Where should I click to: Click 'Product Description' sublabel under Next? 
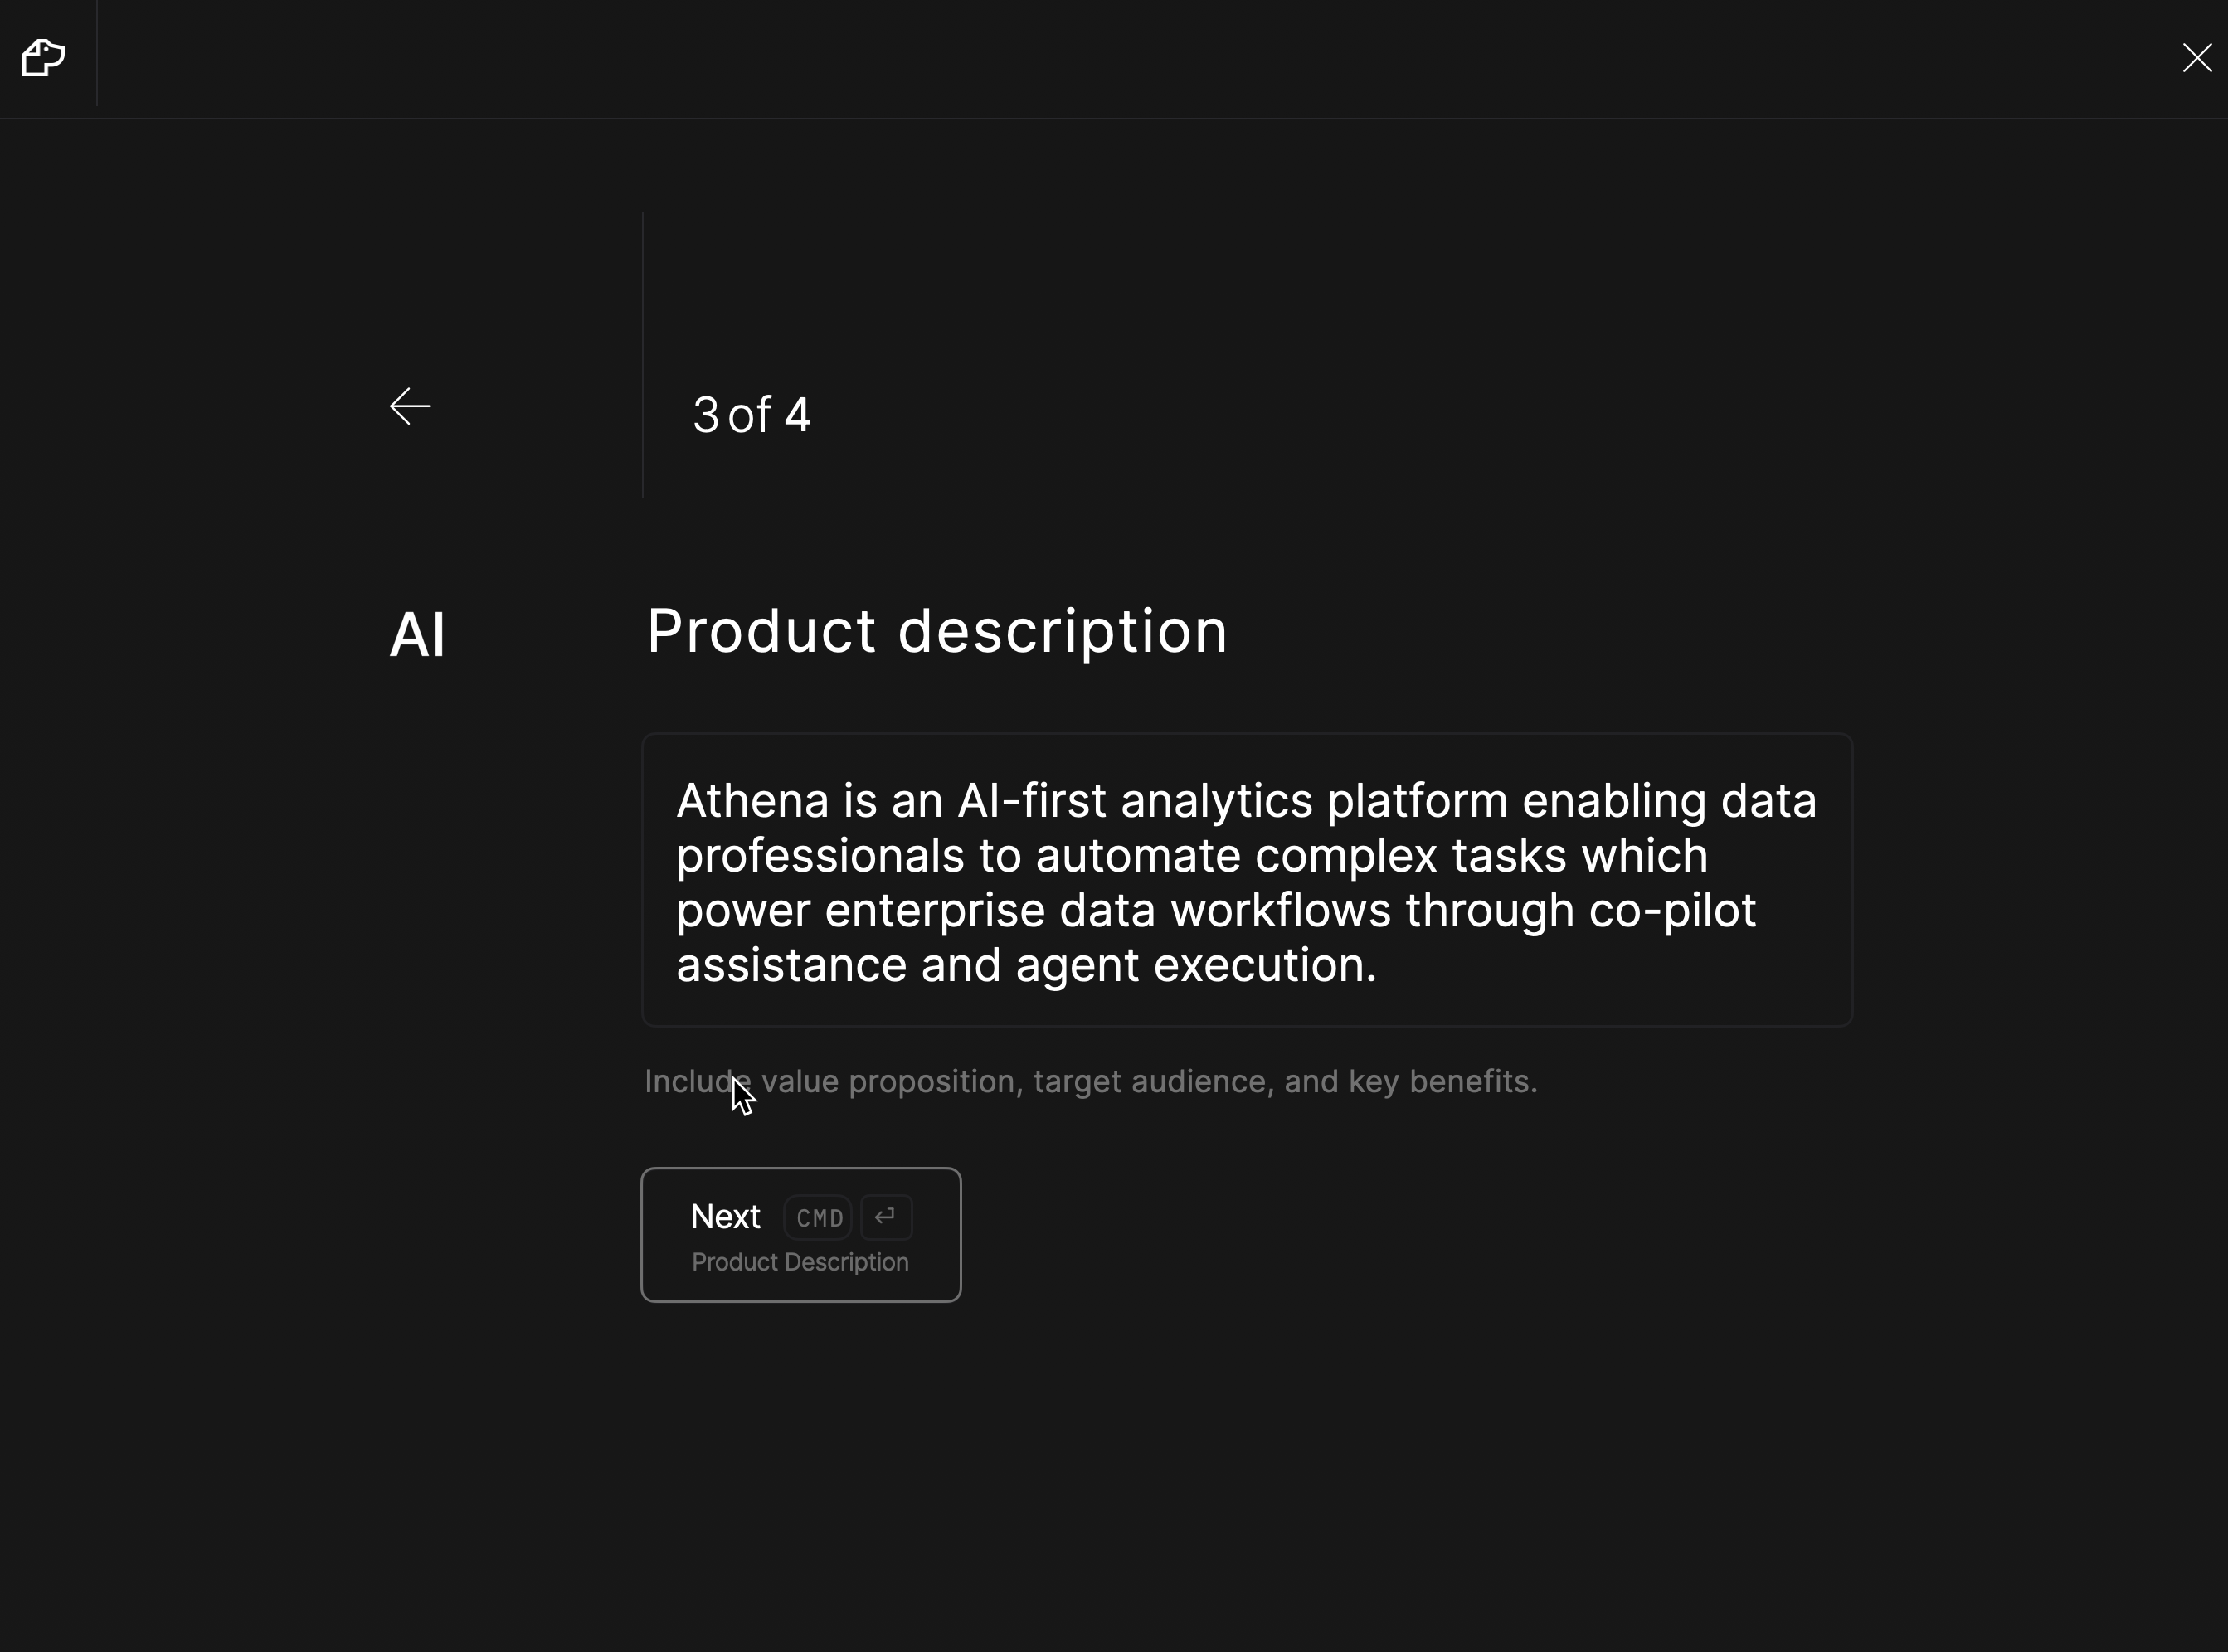click(800, 1262)
